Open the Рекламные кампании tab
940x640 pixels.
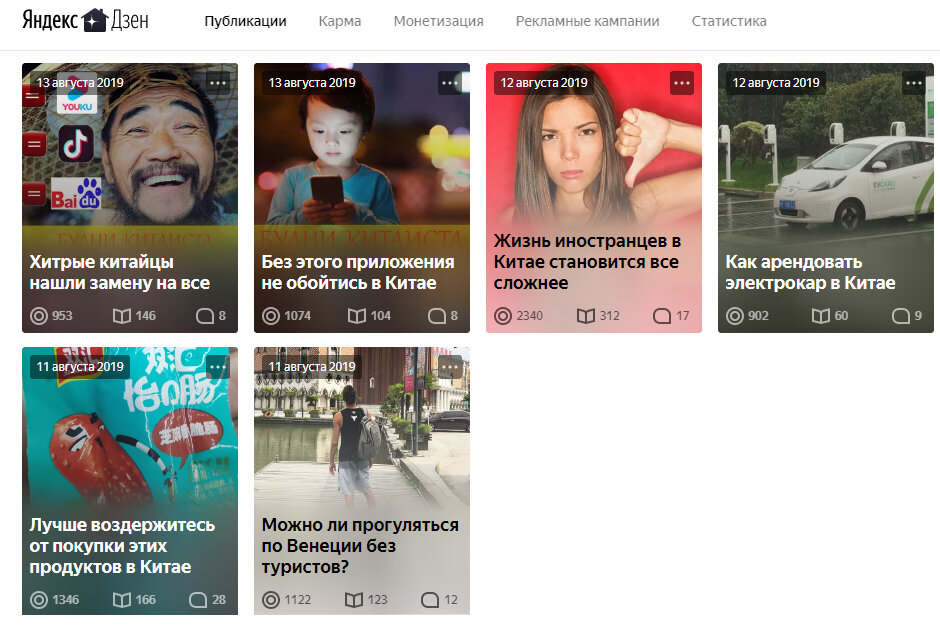click(x=588, y=22)
